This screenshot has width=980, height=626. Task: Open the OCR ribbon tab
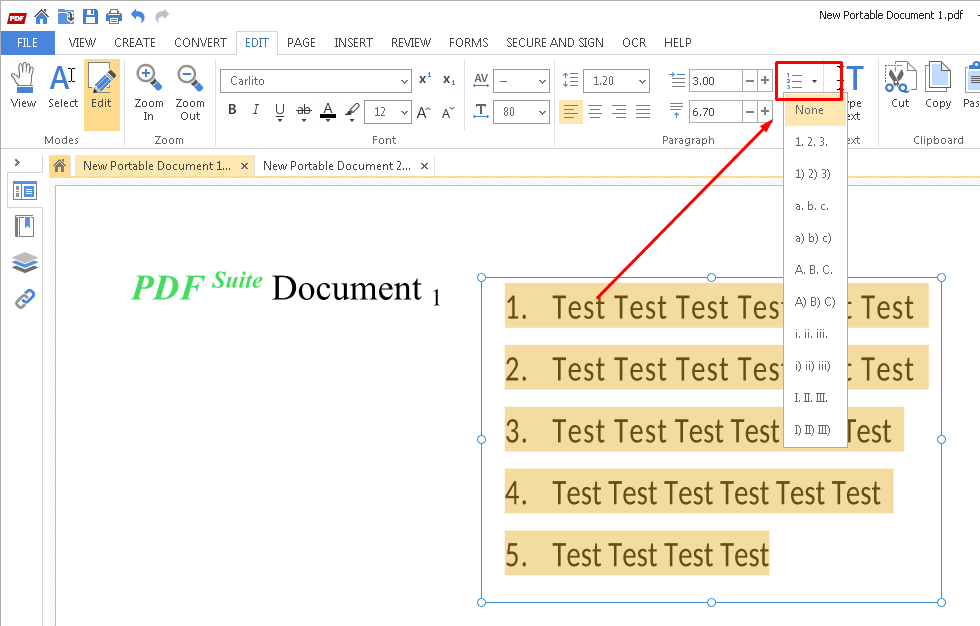(634, 42)
